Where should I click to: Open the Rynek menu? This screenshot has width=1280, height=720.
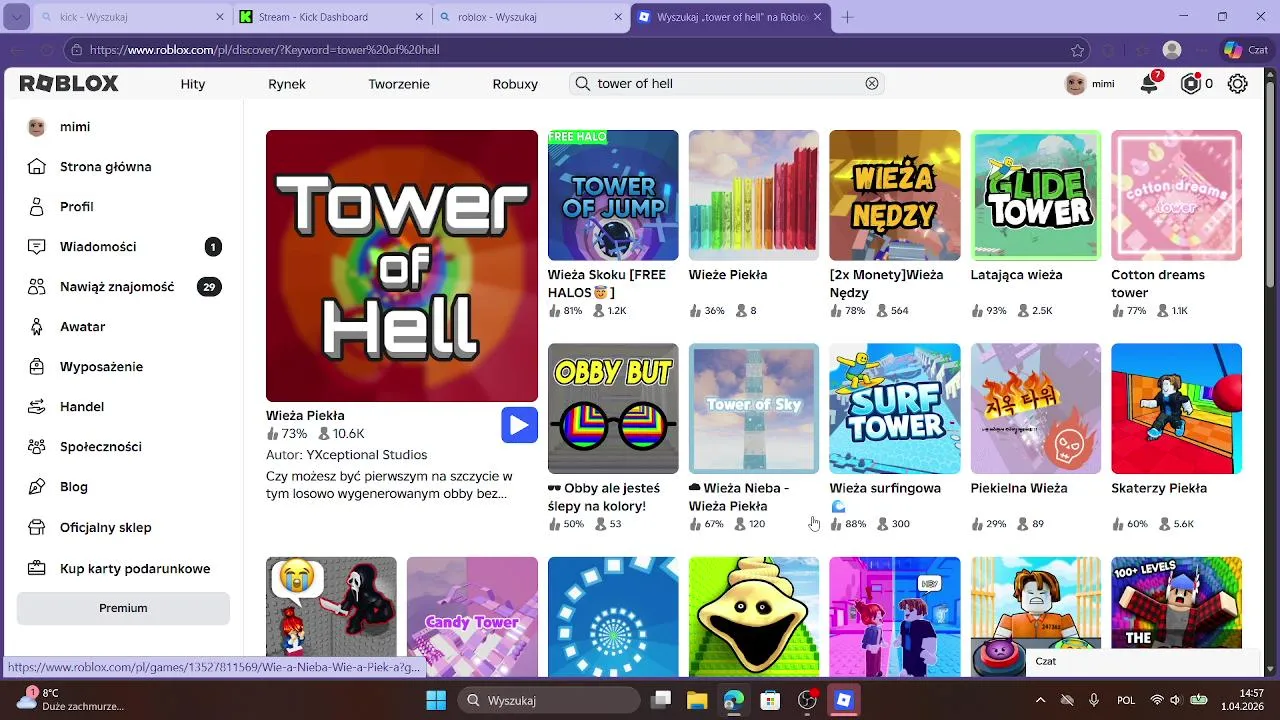point(287,84)
